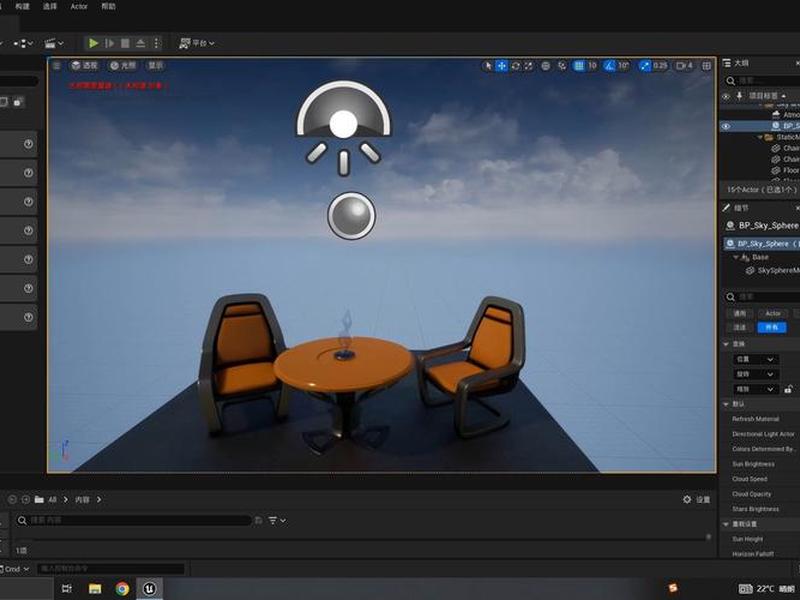Open Chrome from the Windows taskbar

[x=122, y=589]
